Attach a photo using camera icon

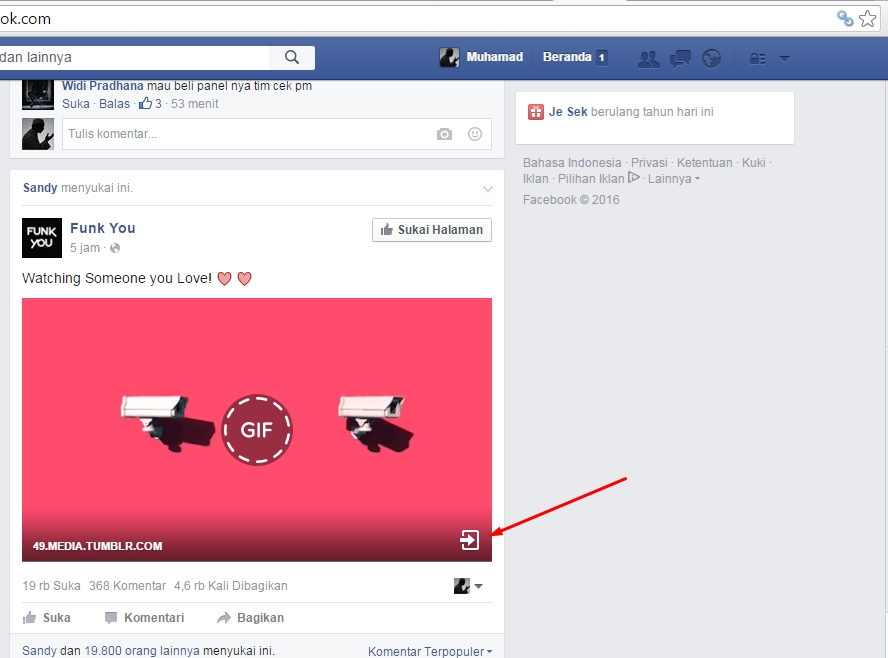(x=445, y=134)
